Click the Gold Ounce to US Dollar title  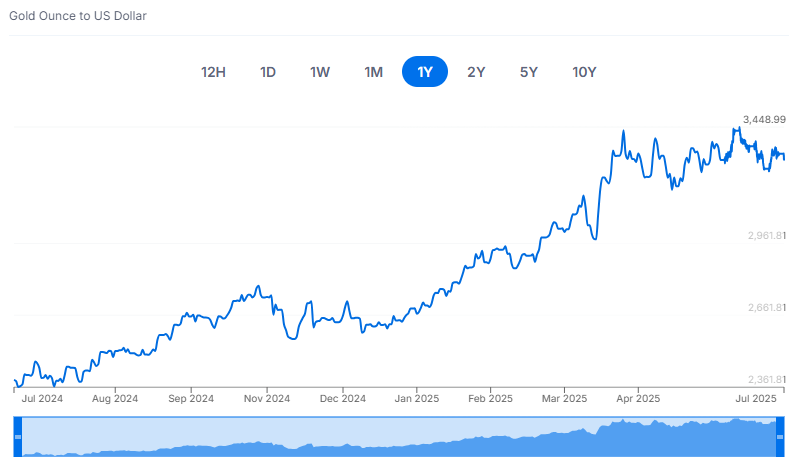(78, 16)
